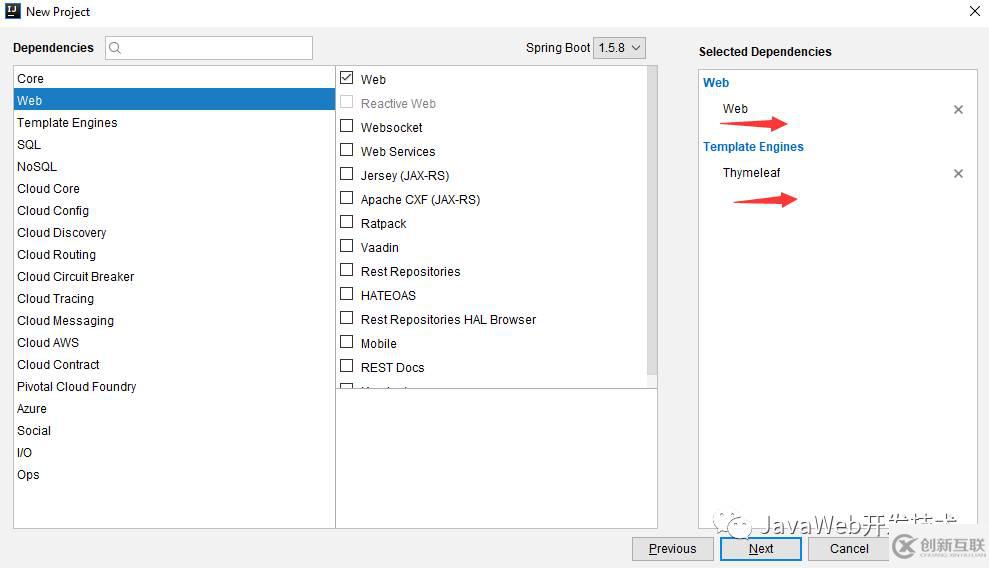Click the dependency list scrollbar
Image resolution: width=989 pixels, height=568 pixels.
pos(652,221)
